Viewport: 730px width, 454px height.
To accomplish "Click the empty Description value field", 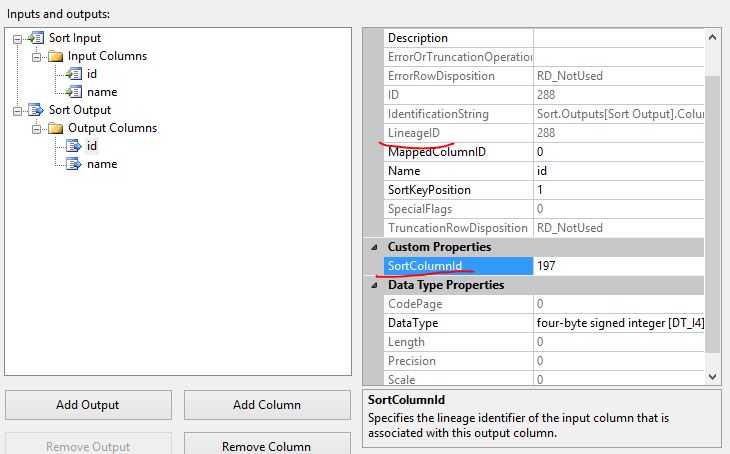I will [619, 38].
